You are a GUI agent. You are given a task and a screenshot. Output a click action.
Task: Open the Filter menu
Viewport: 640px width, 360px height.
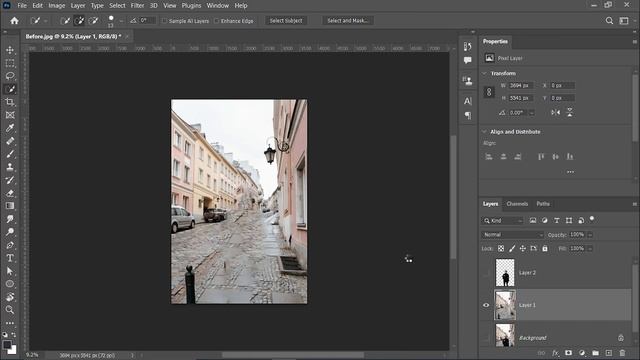tap(137, 6)
